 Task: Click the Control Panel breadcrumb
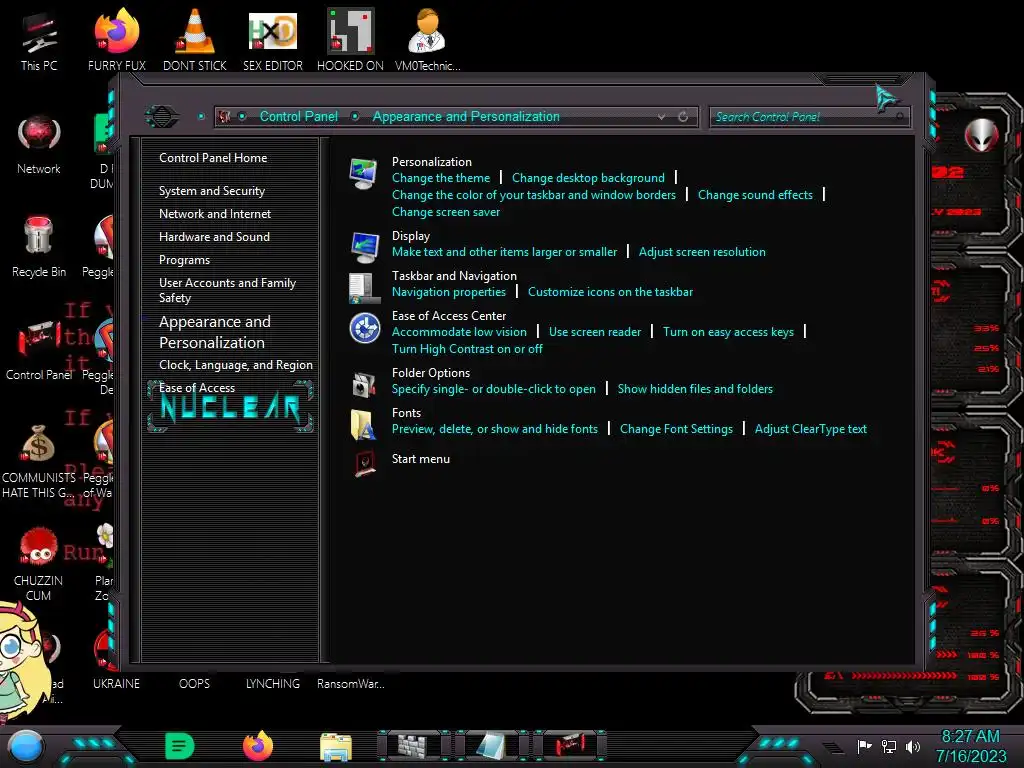tap(298, 116)
